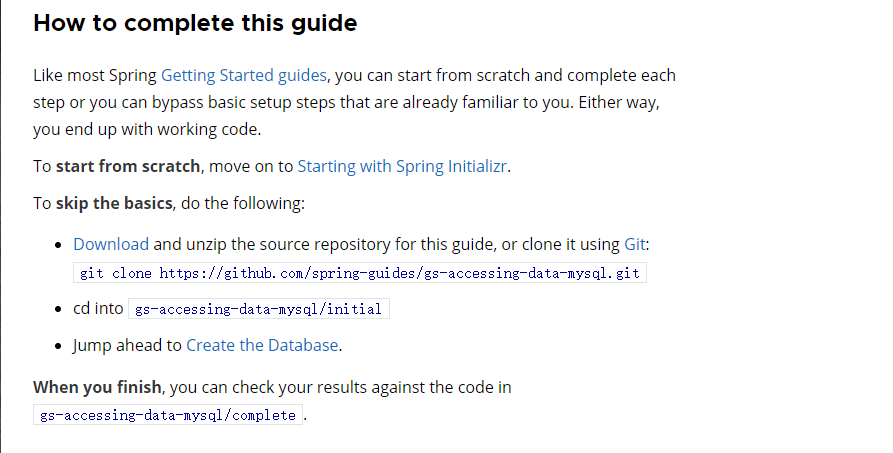The height and width of the screenshot is (453, 893).
Task: Click the Download link for the source repository
Action: (x=111, y=244)
